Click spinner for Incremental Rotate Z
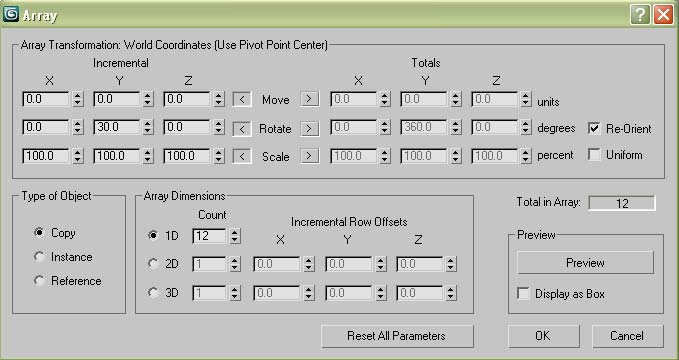 (x=219, y=128)
